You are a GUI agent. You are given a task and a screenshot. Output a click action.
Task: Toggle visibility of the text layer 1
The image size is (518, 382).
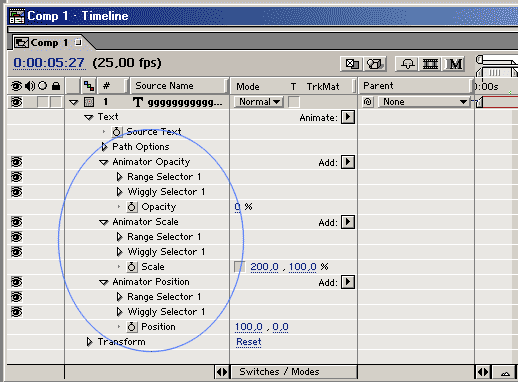16,102
